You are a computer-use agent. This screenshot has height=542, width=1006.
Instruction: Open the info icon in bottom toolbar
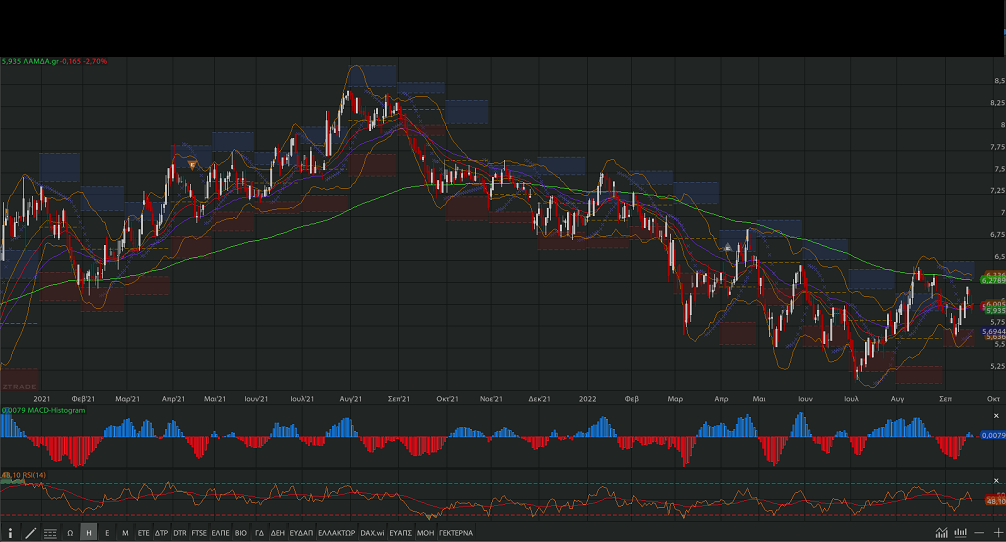pos(10,532)
